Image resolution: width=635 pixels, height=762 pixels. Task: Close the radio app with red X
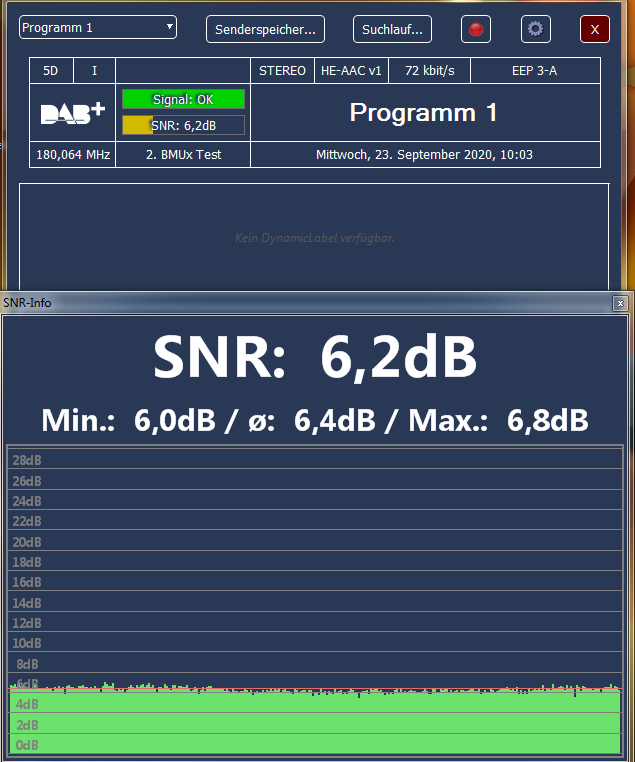[594, 29]
